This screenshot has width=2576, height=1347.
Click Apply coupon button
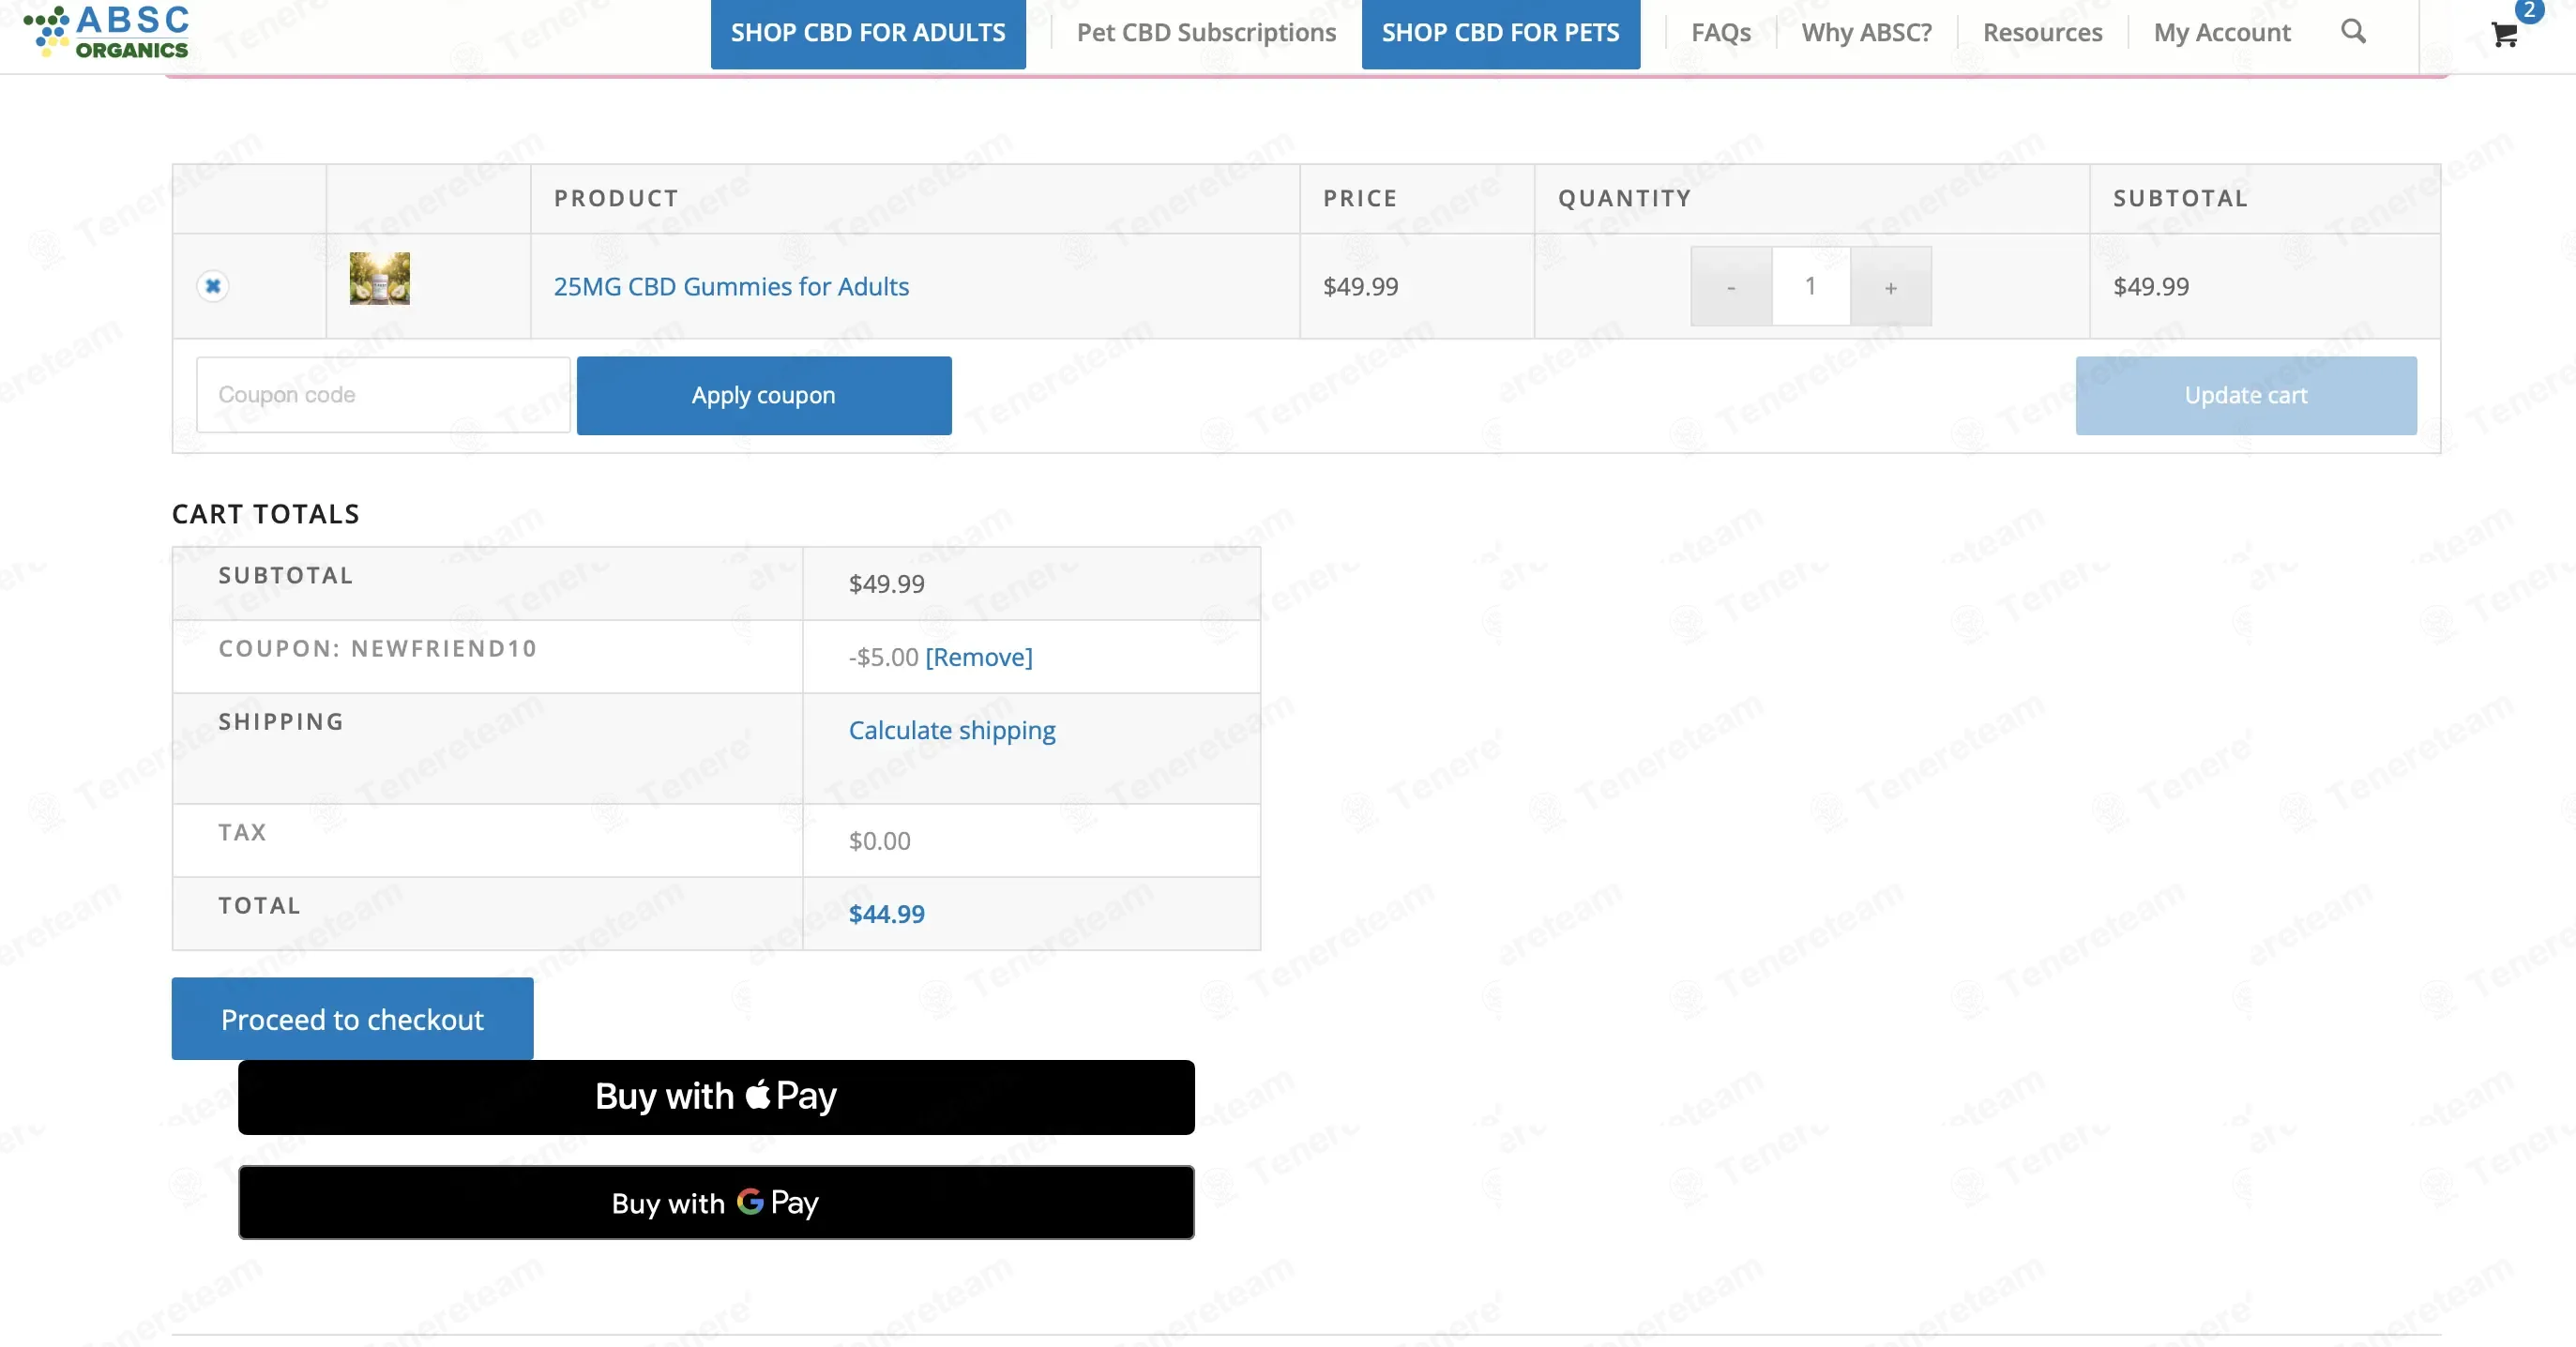pos(764,395)
